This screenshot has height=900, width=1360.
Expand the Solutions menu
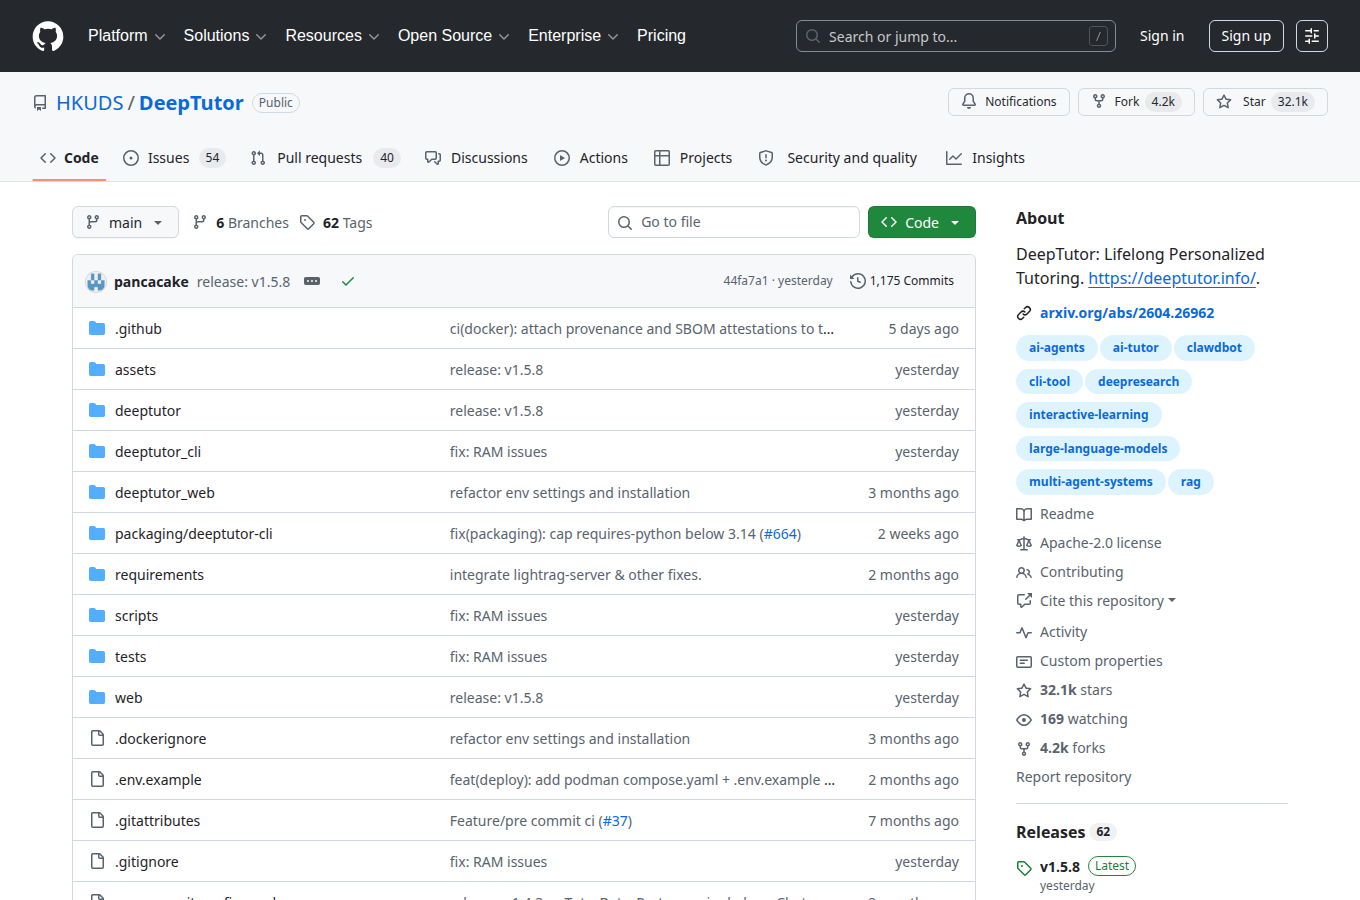pos(225,36)
